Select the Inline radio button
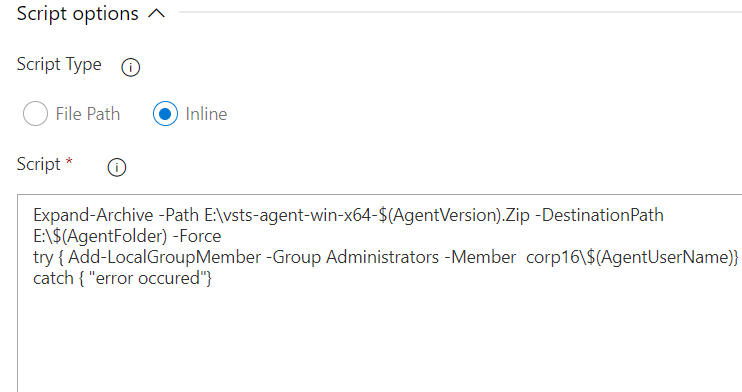 point(165,114)
